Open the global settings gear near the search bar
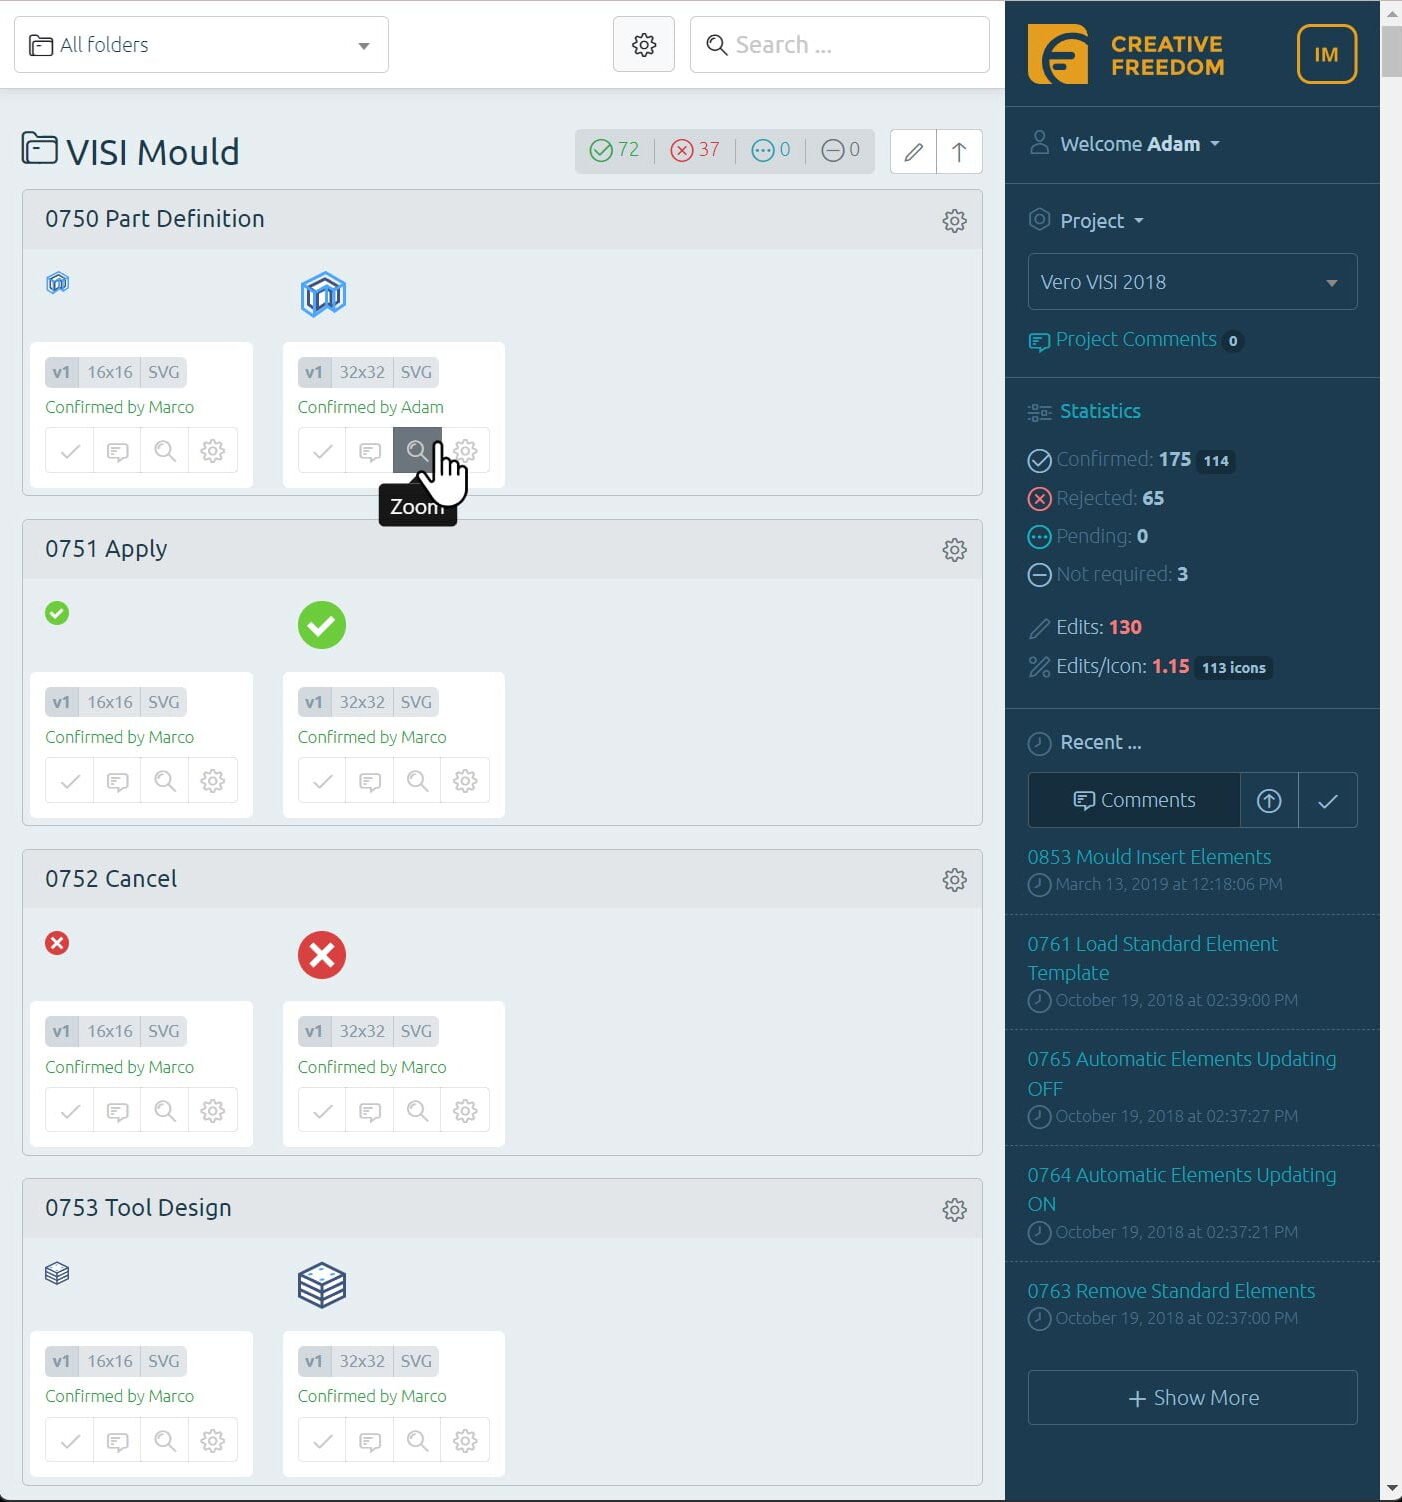Viewport: 1402px width, 1502px height. [x=643, y=44]
